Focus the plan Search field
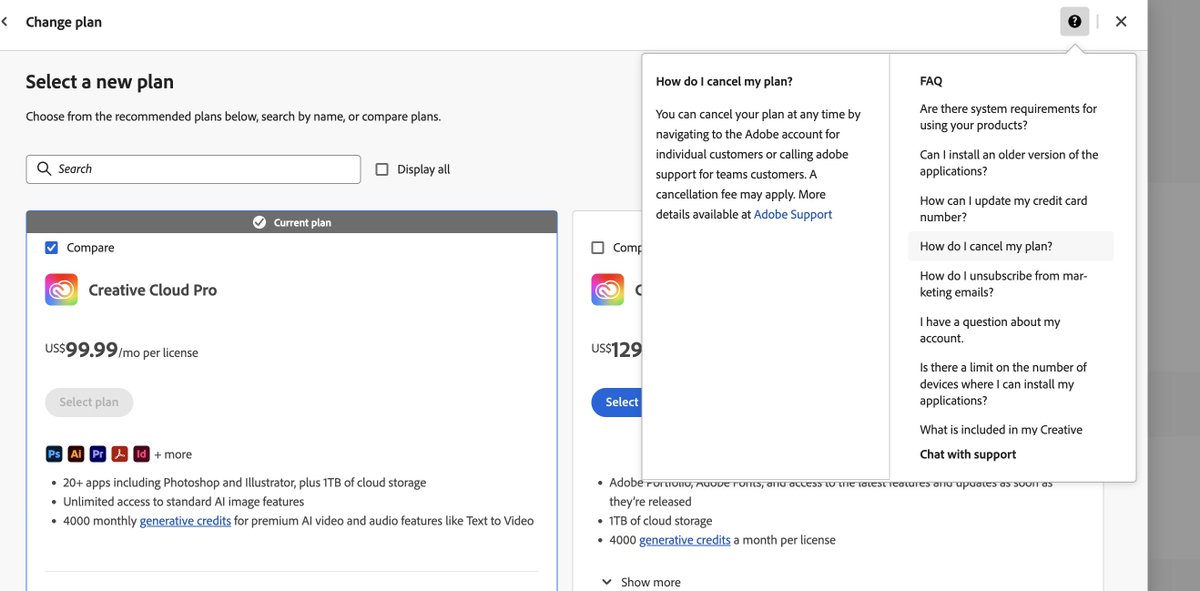Screen dimensions: 1200x591 click(x=193, y=169)
